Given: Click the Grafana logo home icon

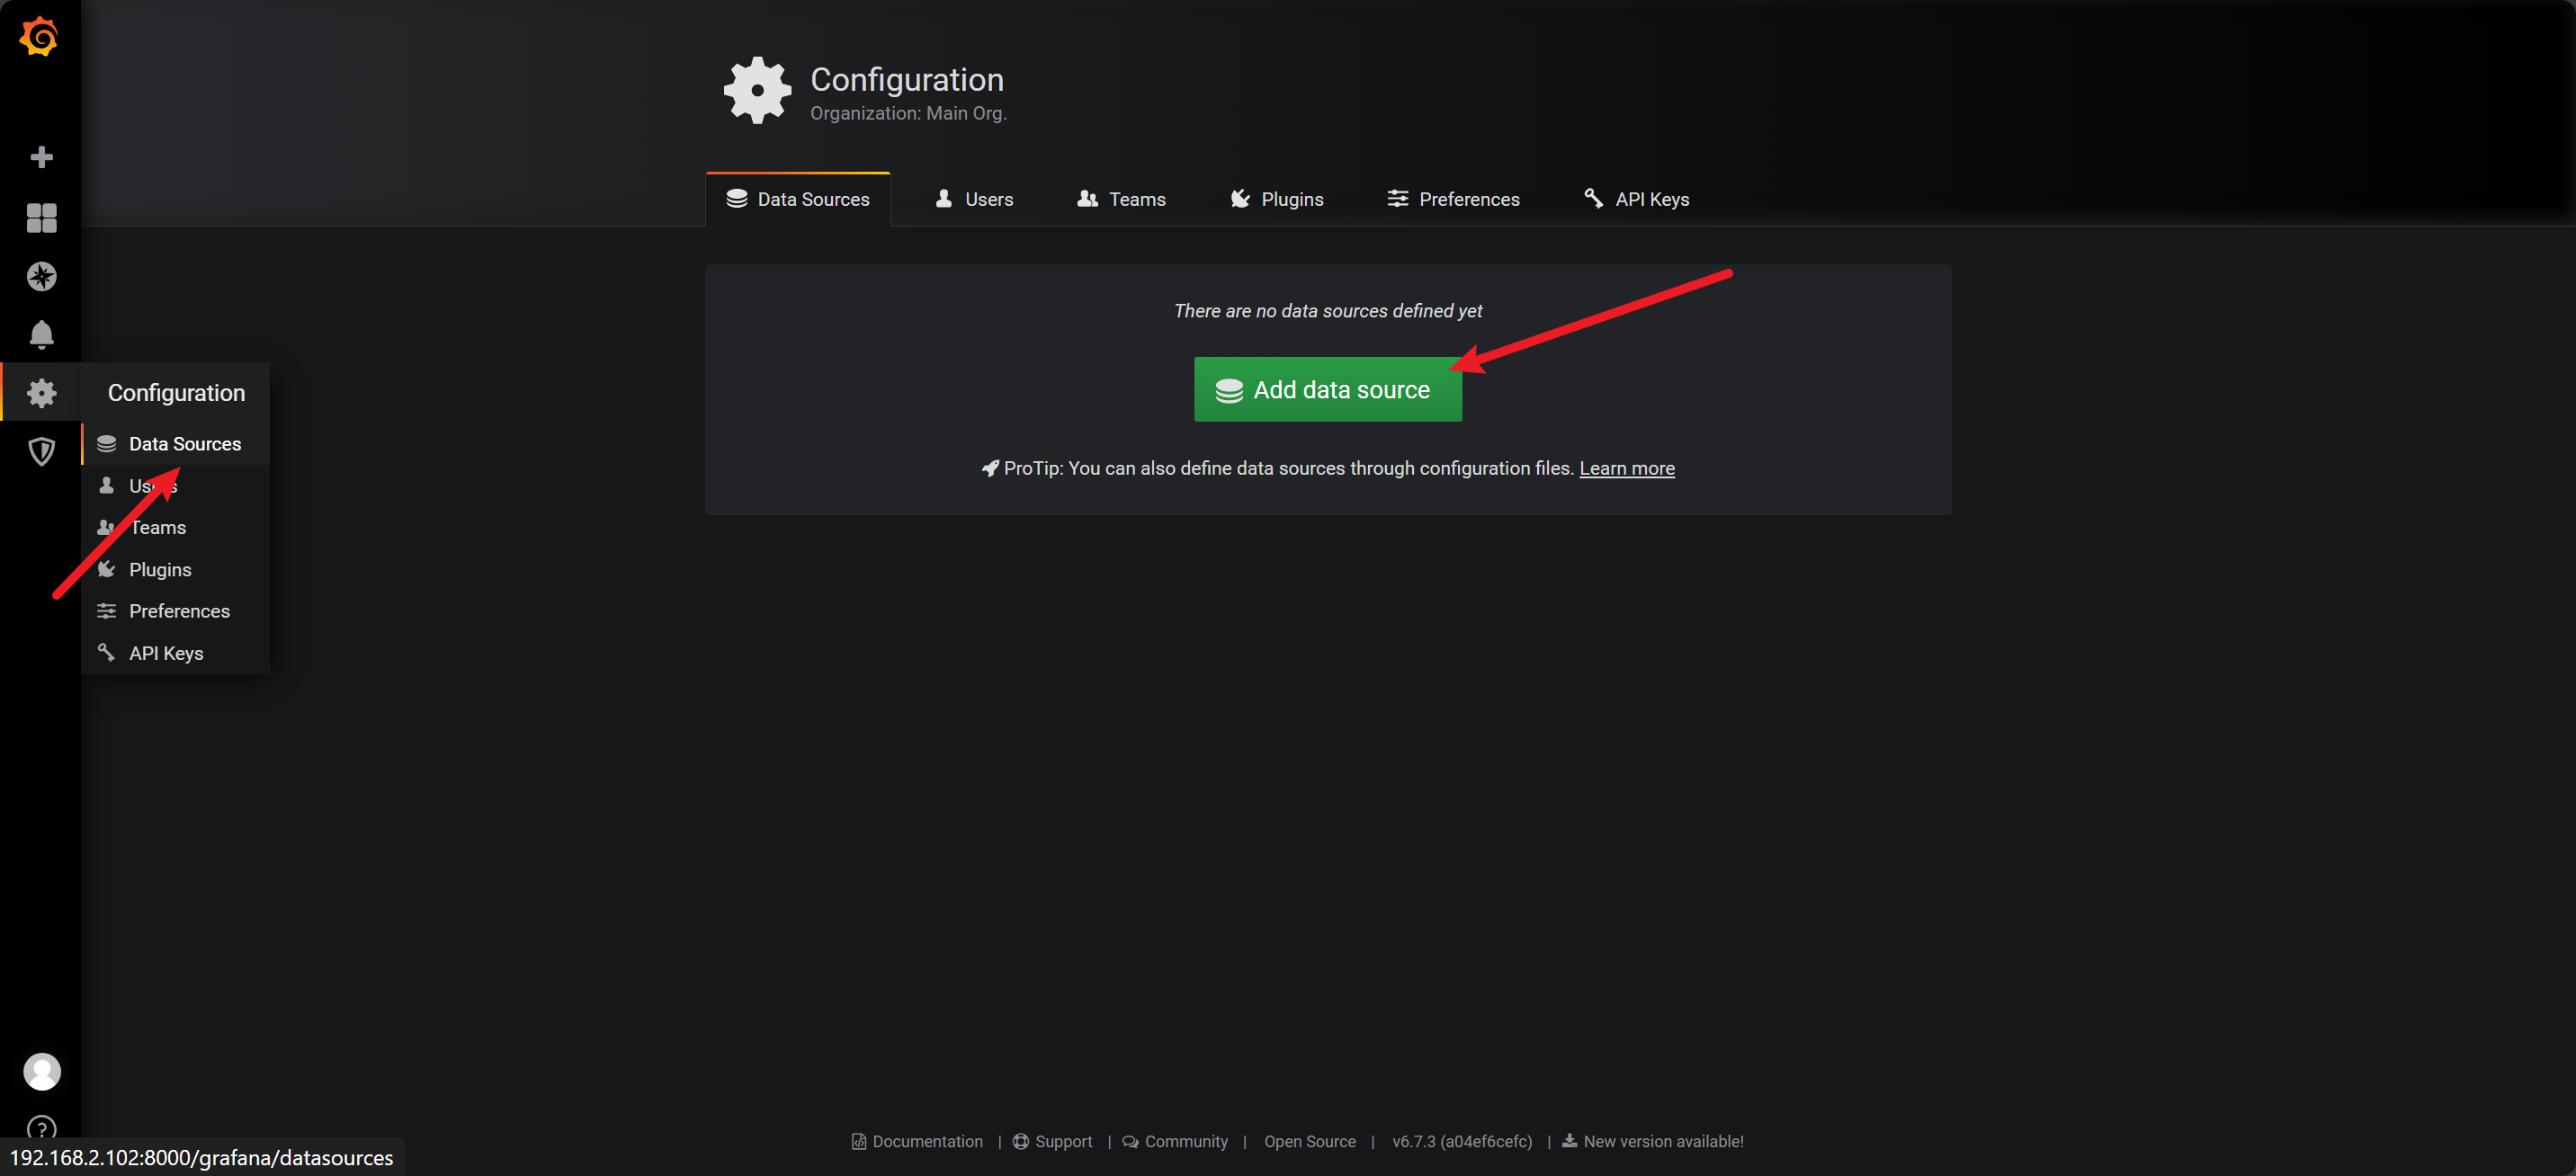Looking at the screenshot, I should [x=40, y=37].
